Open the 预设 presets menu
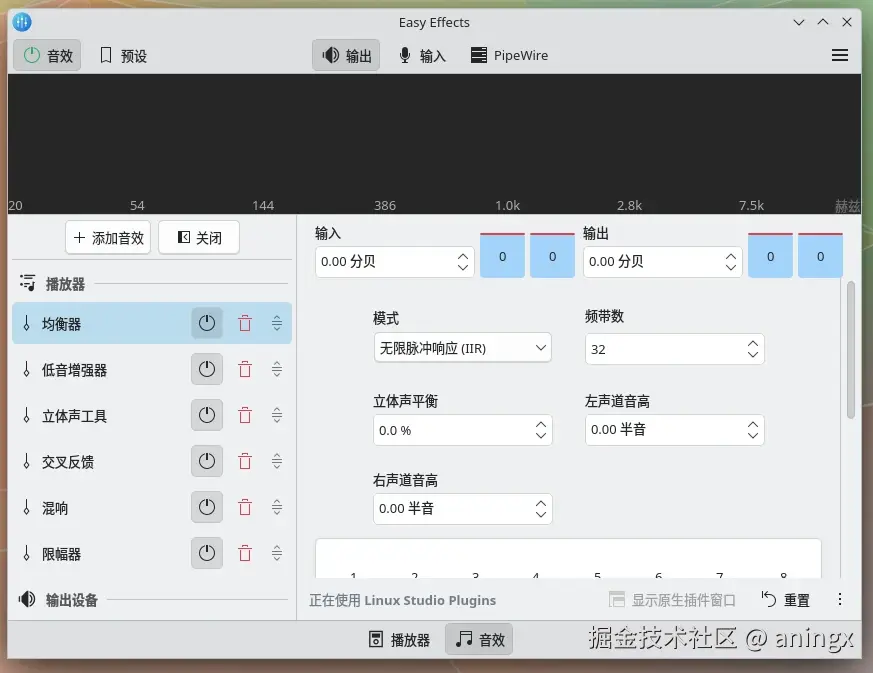The image size is (873, 673). (123, 55)
